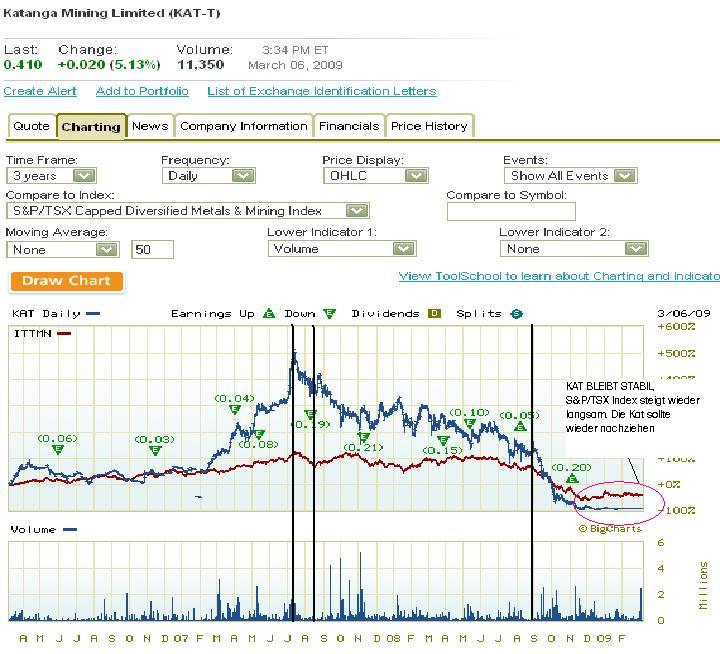Click the earnings marker under (0.04)
This screenshot has width=720, height=654.
(x=235, y=410)
